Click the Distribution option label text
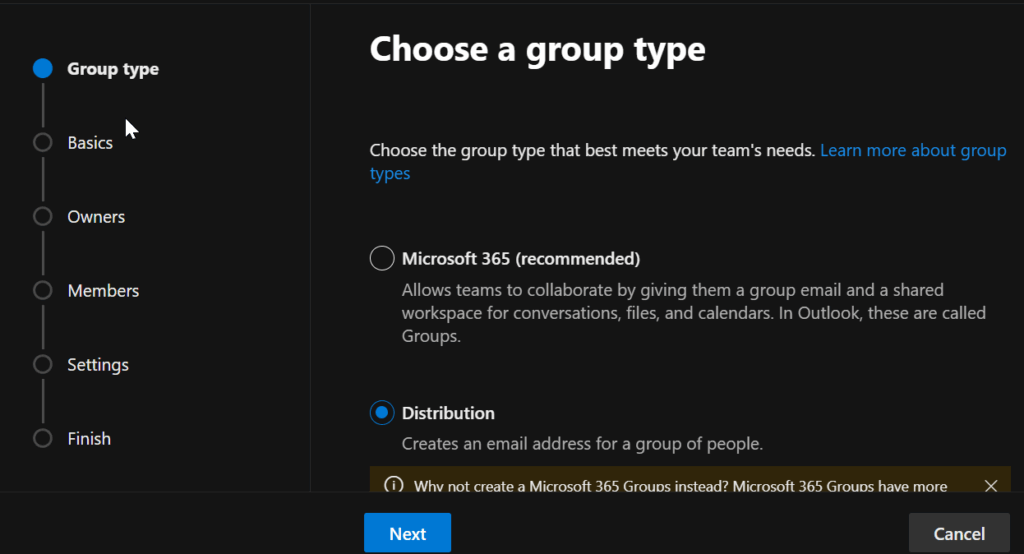Image resolution: width=1024 pixels, height=554 pixels. coord(448,413)
